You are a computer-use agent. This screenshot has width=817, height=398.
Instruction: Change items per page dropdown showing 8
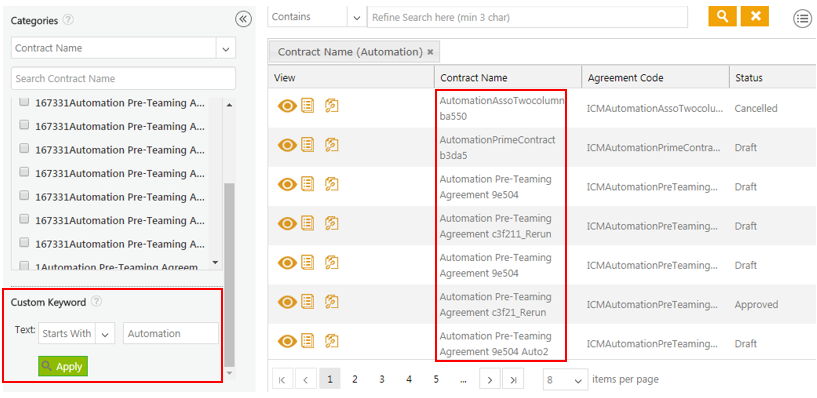[565, 380]
